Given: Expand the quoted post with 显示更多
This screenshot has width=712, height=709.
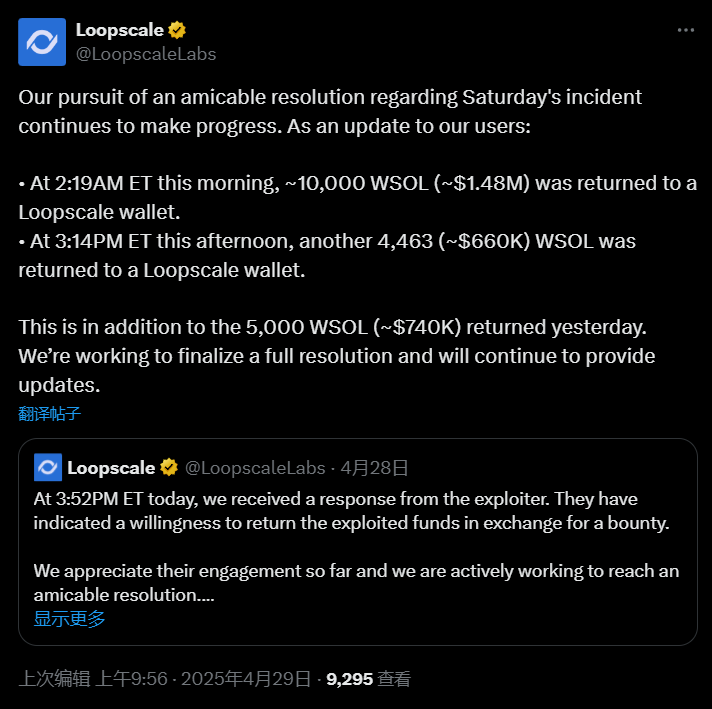Looking at the screenshot, I should click(x=69, y=619).
